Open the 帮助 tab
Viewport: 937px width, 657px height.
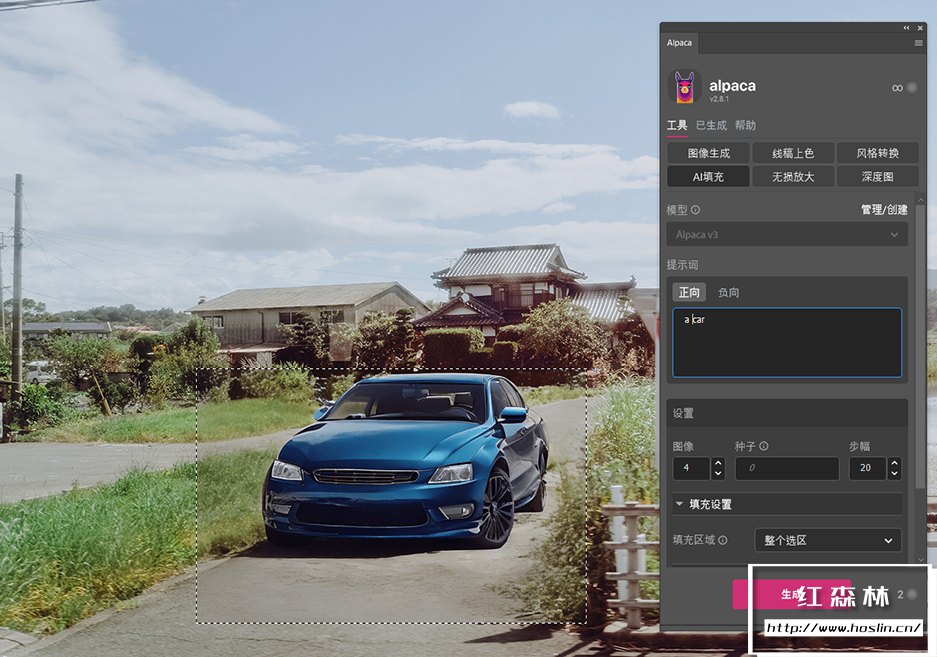[745, 126]
